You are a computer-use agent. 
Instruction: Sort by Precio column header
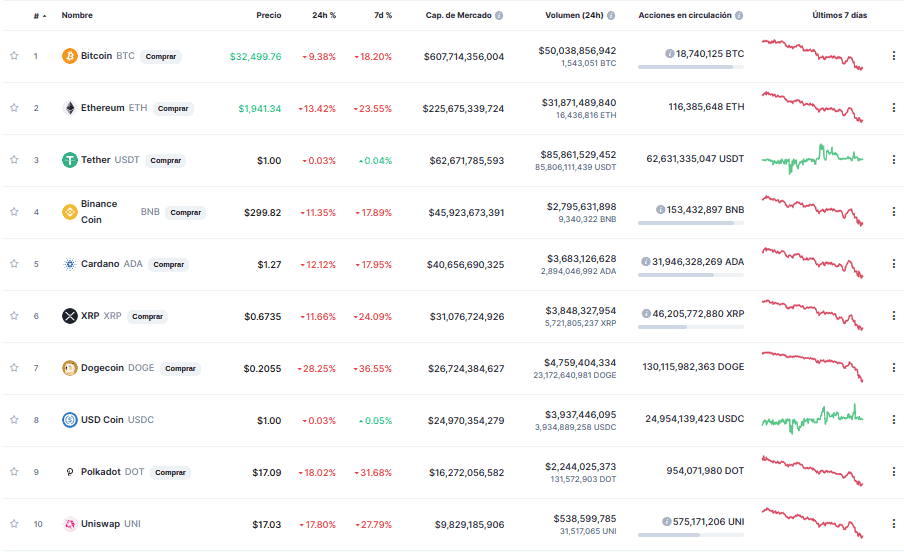click(269, 15)
